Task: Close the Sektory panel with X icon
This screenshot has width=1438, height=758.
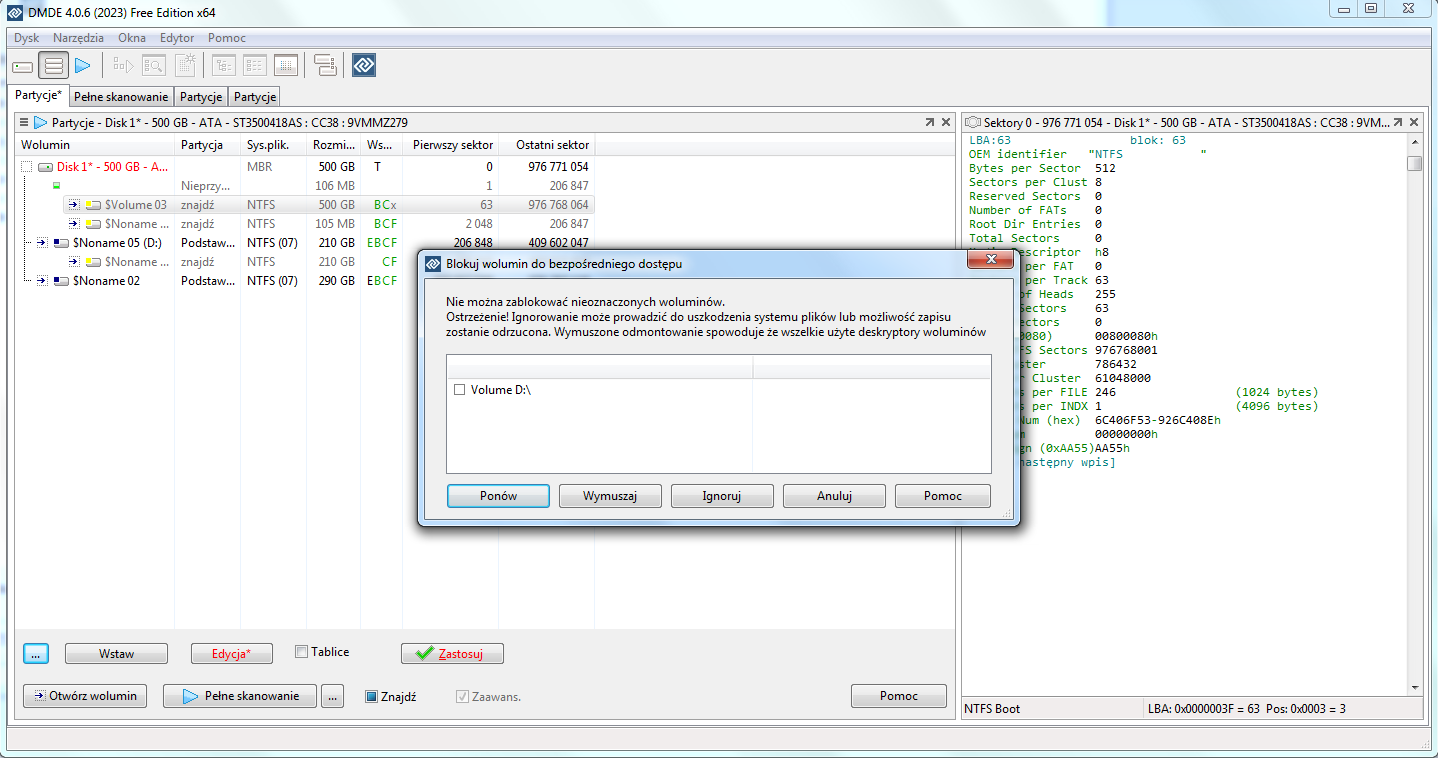Action: pos(1414,122)
